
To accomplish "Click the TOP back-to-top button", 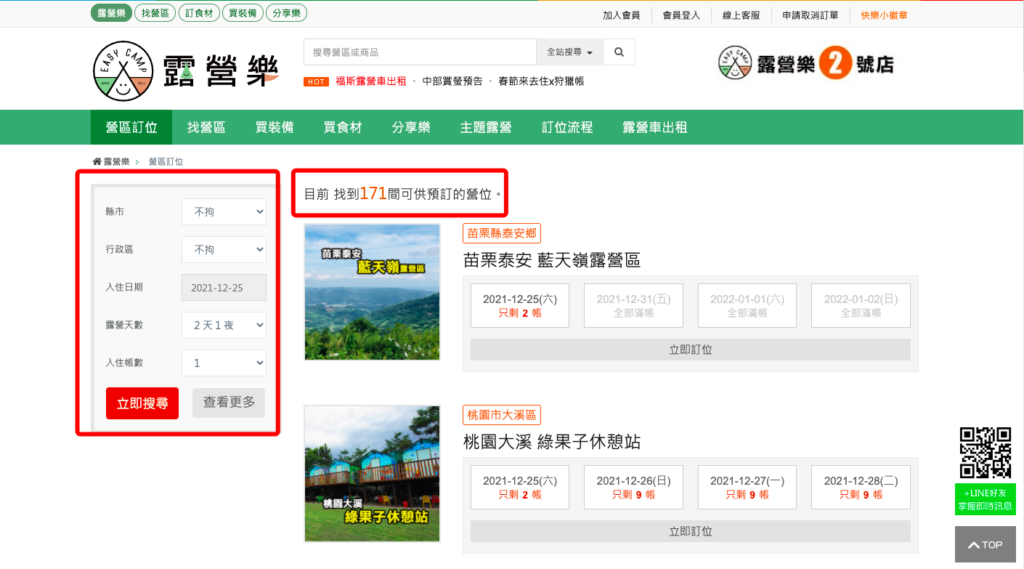I will (x=985, y=544).
